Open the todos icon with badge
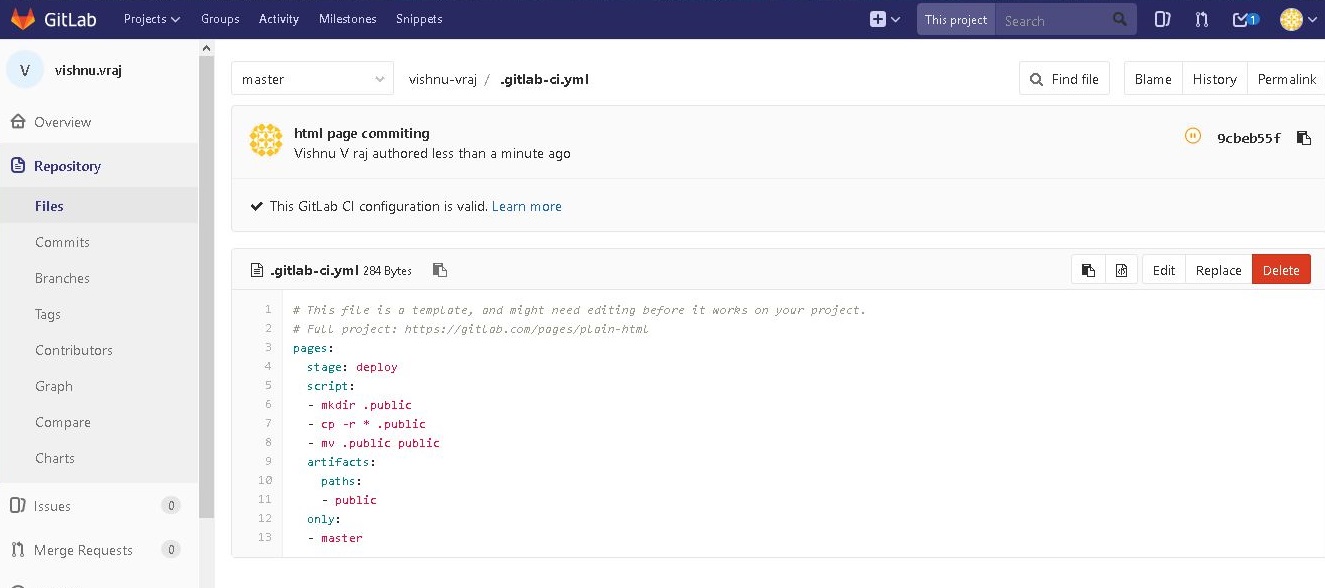 click(1245, 19)
